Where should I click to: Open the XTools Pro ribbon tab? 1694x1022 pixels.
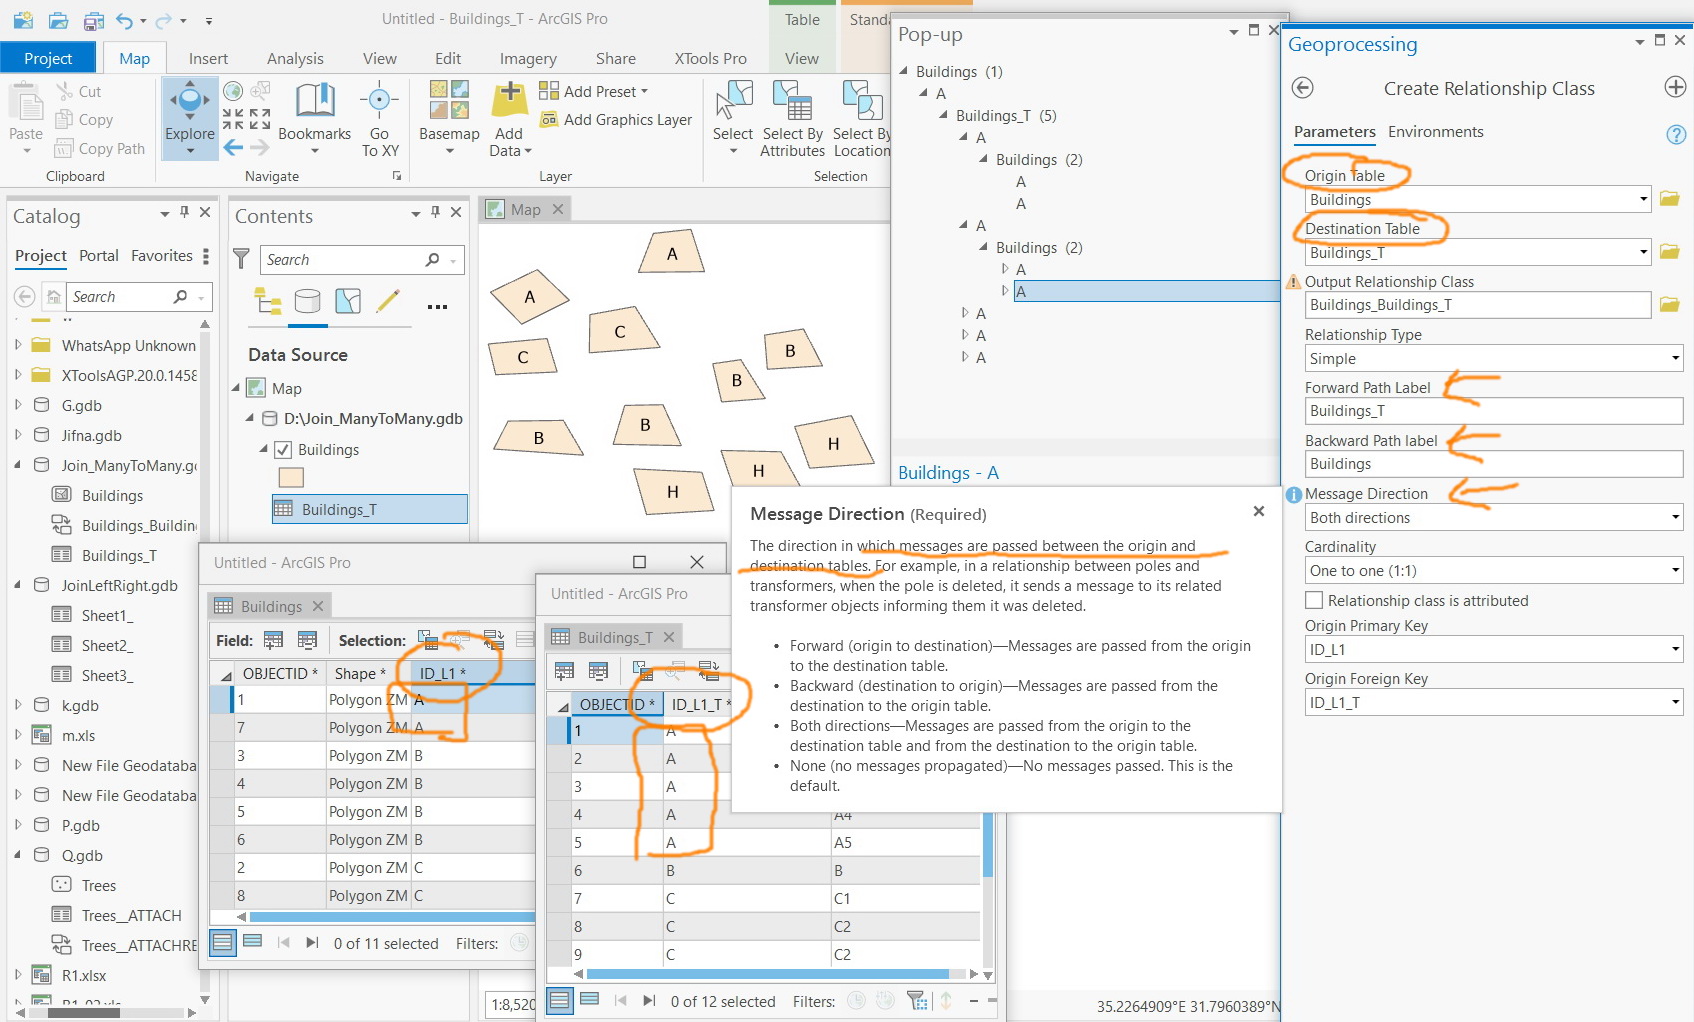click(x=709, y=58)
